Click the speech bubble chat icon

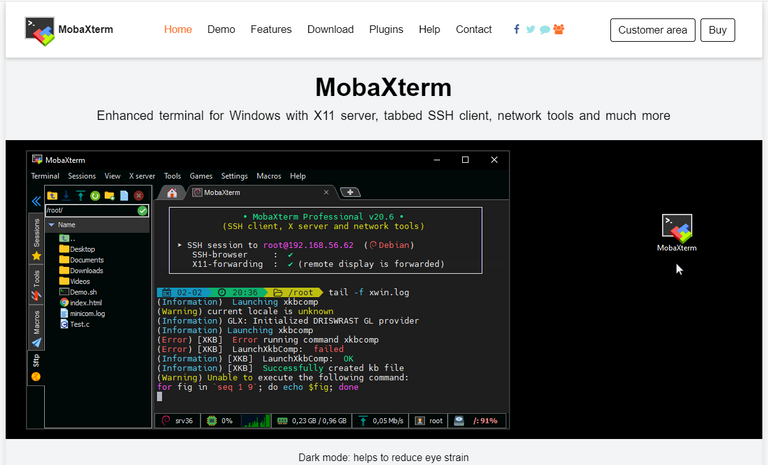tap(545, 30)
